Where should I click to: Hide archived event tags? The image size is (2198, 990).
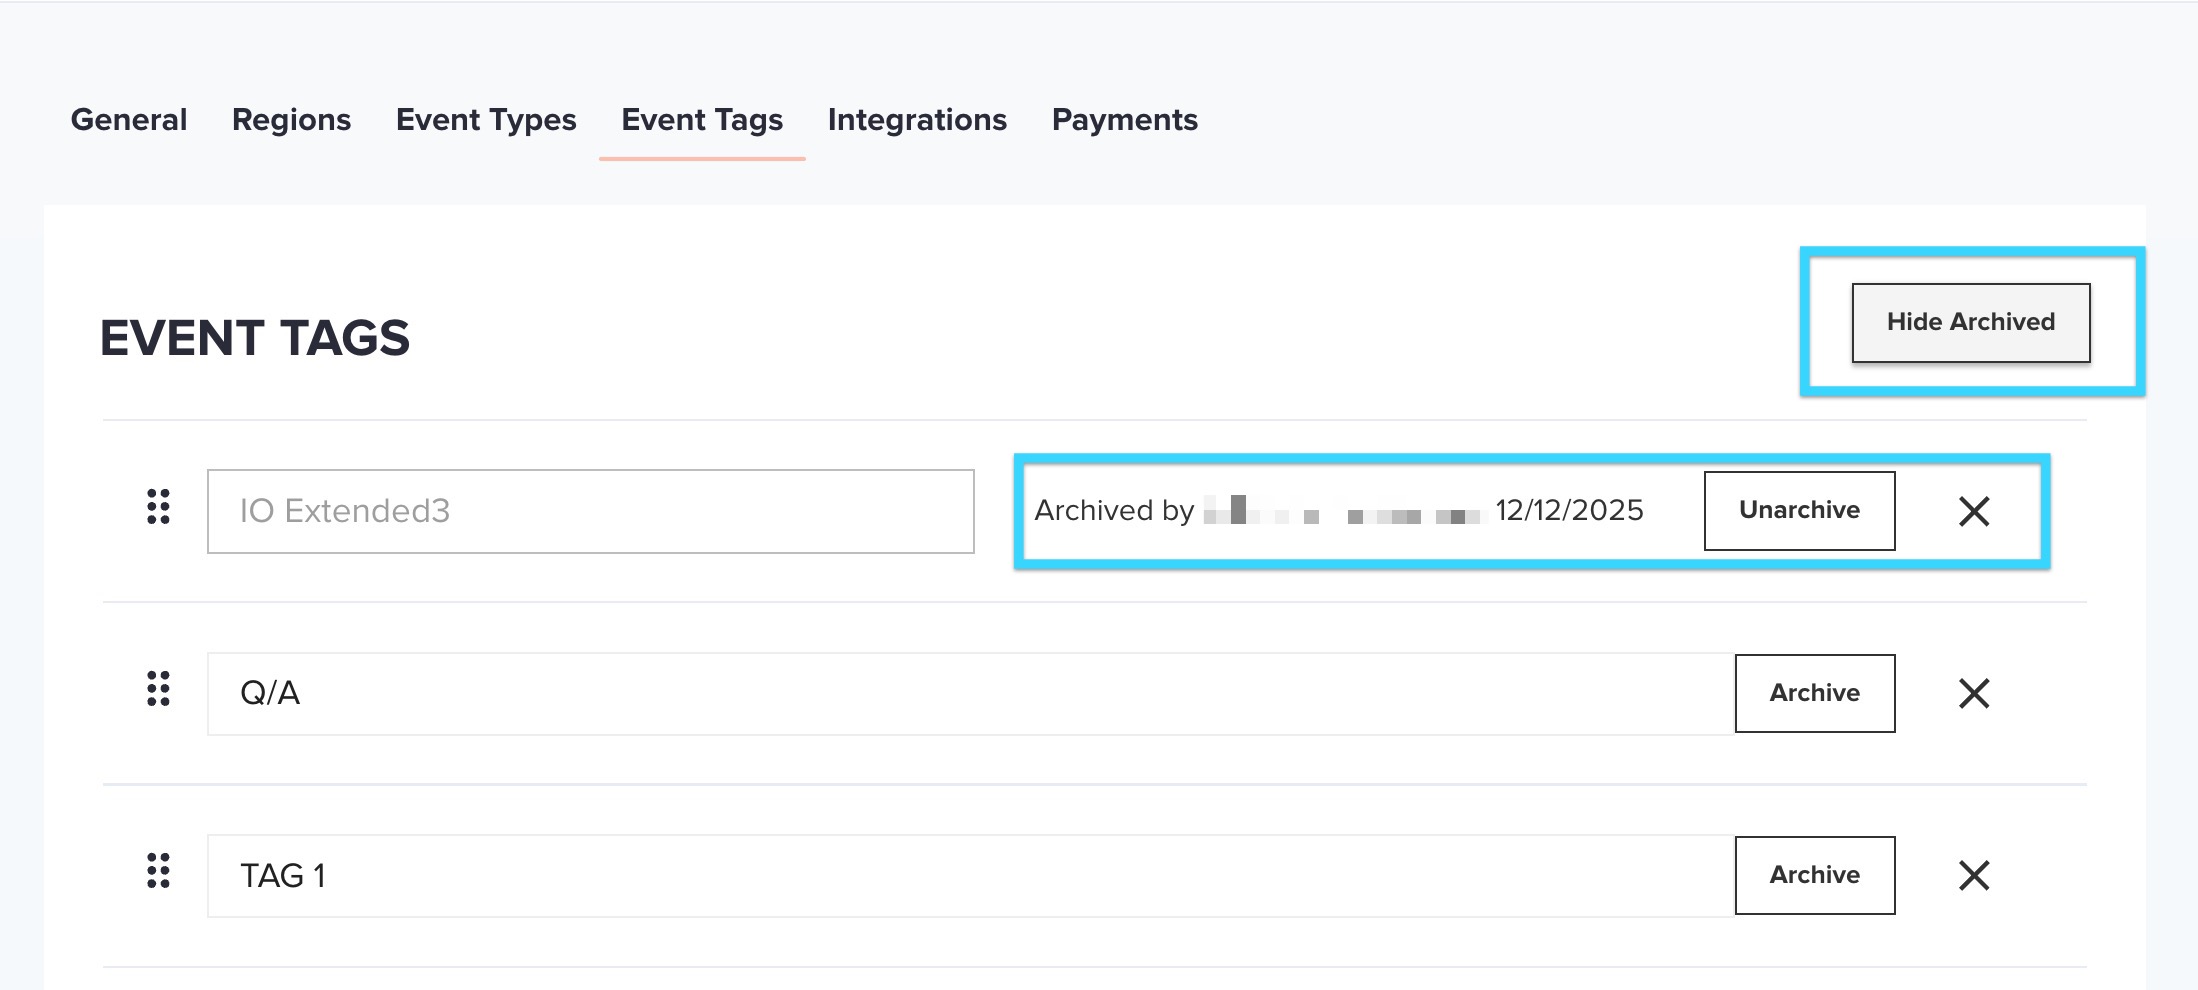pyautogui.click(x=1970, y=322)
